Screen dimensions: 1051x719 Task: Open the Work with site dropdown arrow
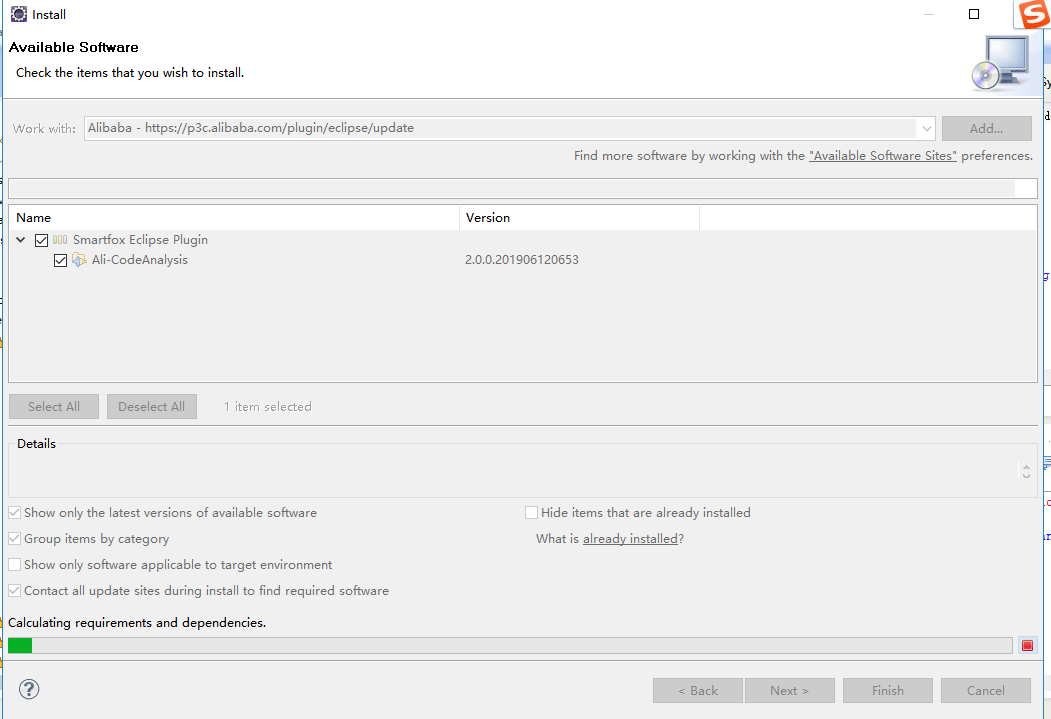tap(926, 129)
